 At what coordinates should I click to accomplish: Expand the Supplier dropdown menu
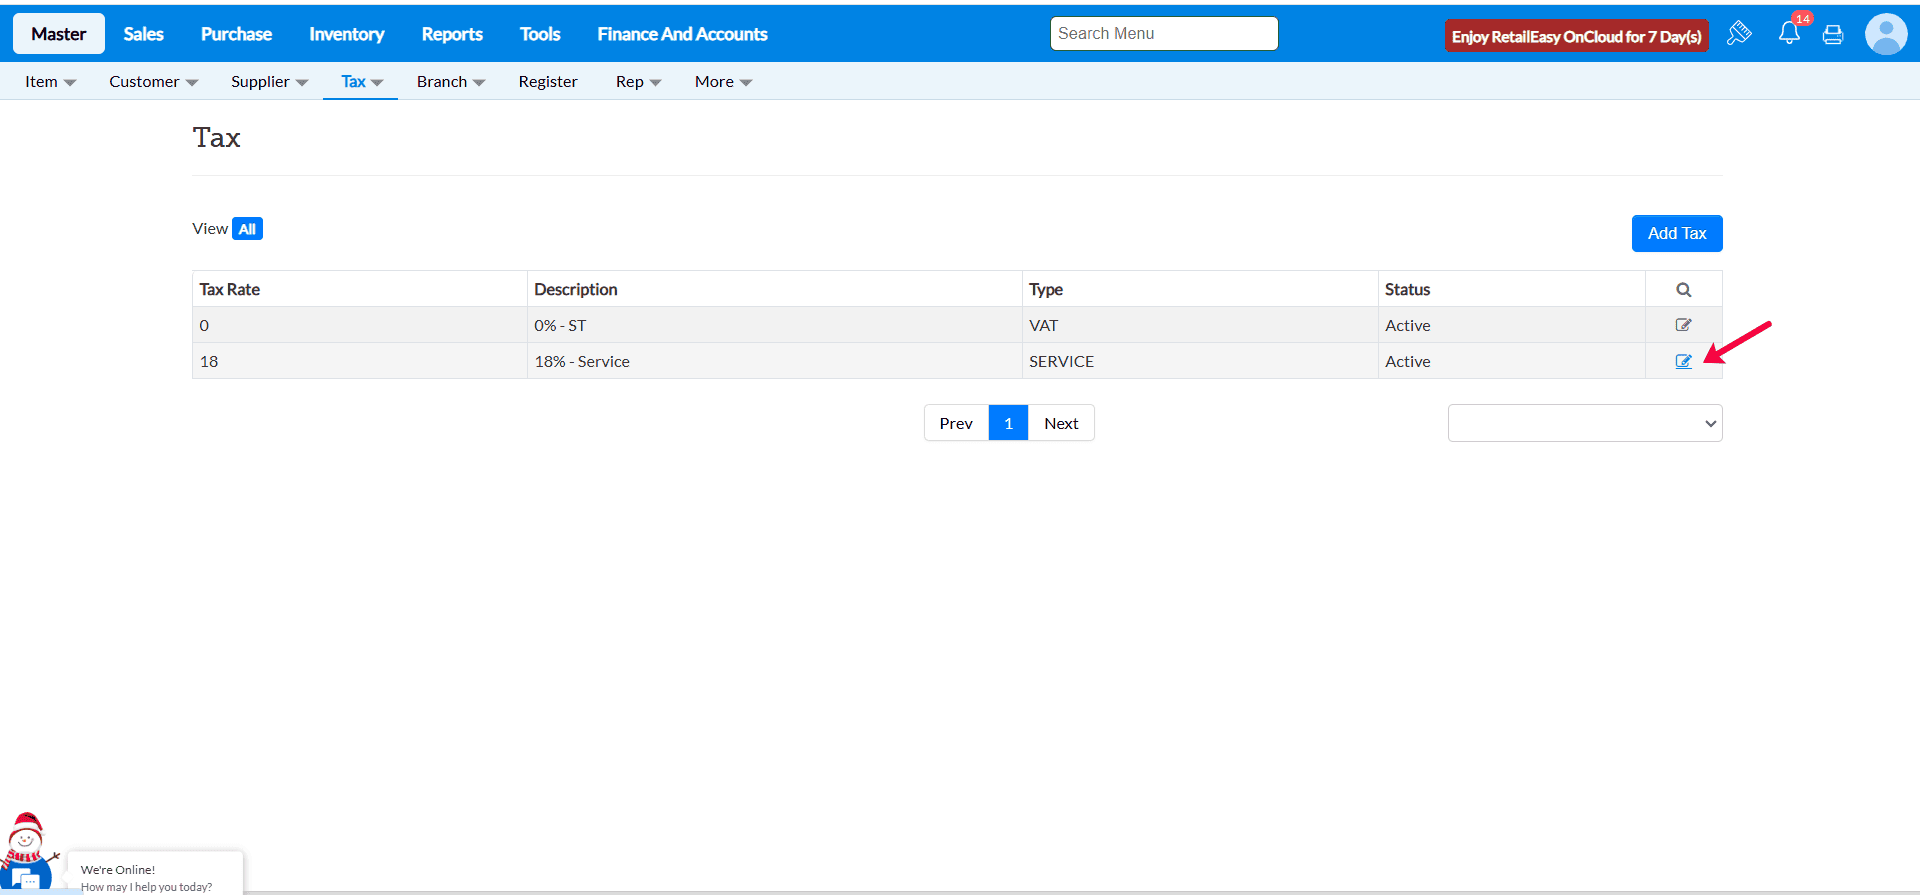pyautogui.click(x=269, y=82)
